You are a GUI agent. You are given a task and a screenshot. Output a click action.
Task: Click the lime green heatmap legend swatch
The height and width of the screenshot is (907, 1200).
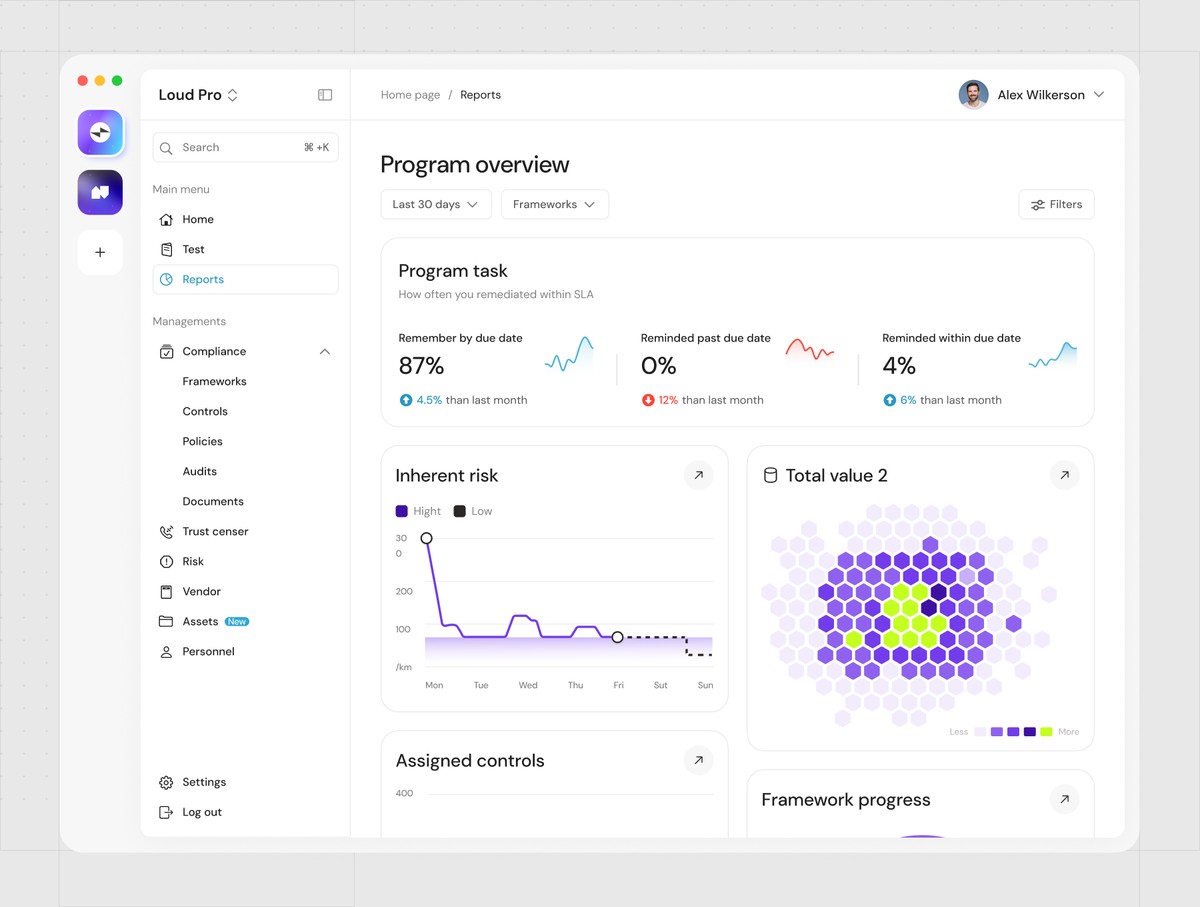point(1046,732)
